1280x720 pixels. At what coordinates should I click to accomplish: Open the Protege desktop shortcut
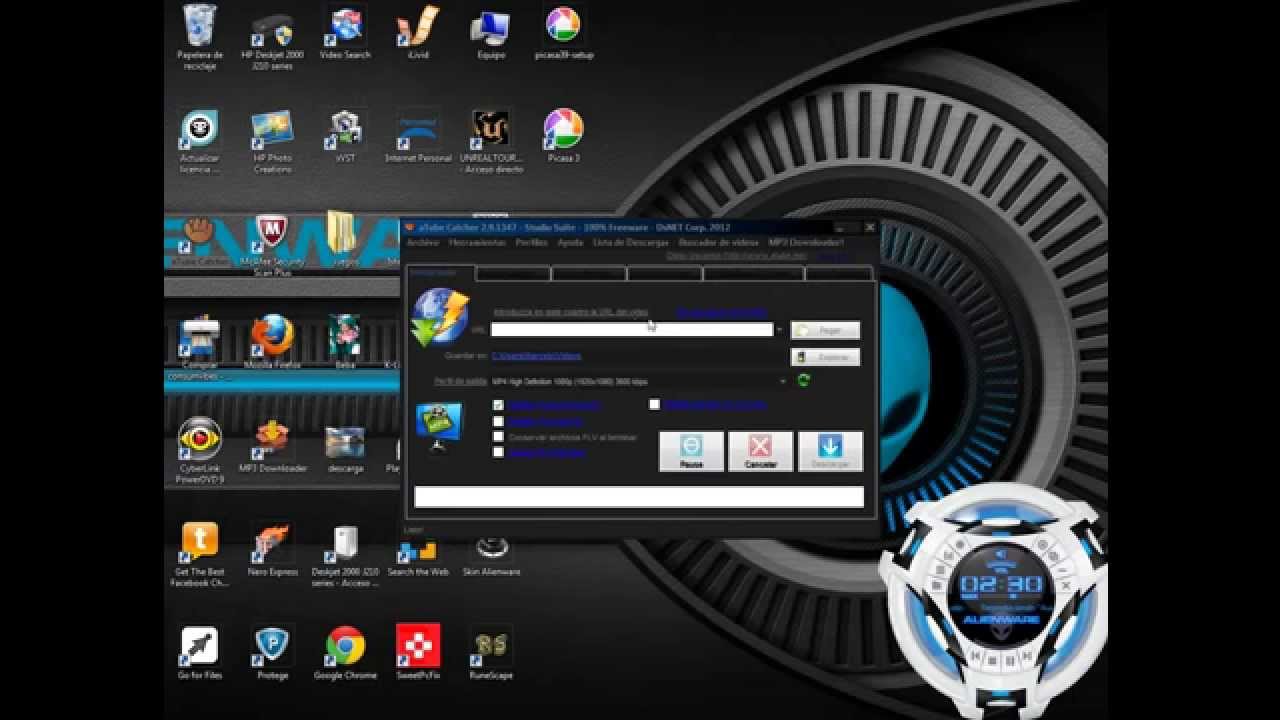tap(272, 654)
